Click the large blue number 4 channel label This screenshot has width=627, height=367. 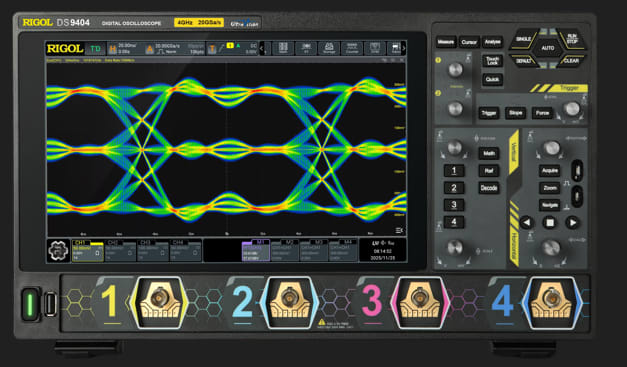click(502, 301)
